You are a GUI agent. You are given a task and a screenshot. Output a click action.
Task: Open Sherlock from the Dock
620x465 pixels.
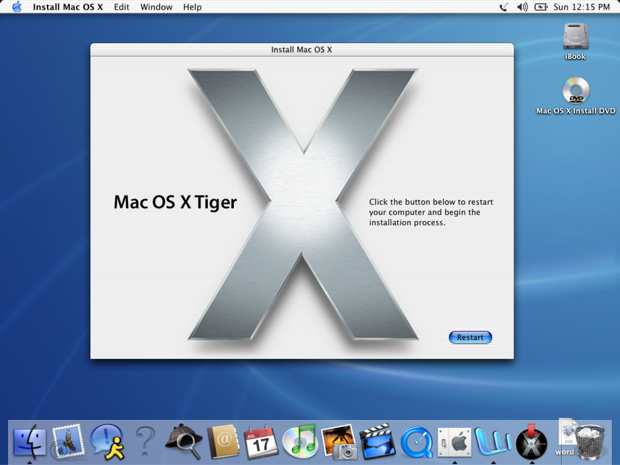tap(183, 442)
